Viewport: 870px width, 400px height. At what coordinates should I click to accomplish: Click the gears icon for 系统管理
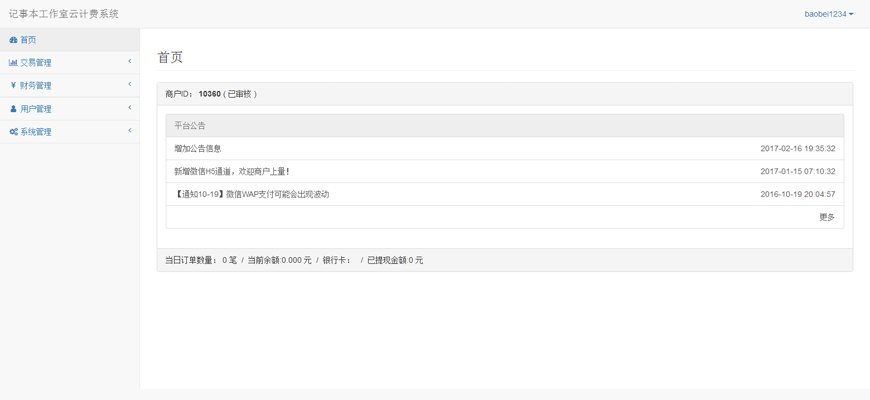pos(14,132)
